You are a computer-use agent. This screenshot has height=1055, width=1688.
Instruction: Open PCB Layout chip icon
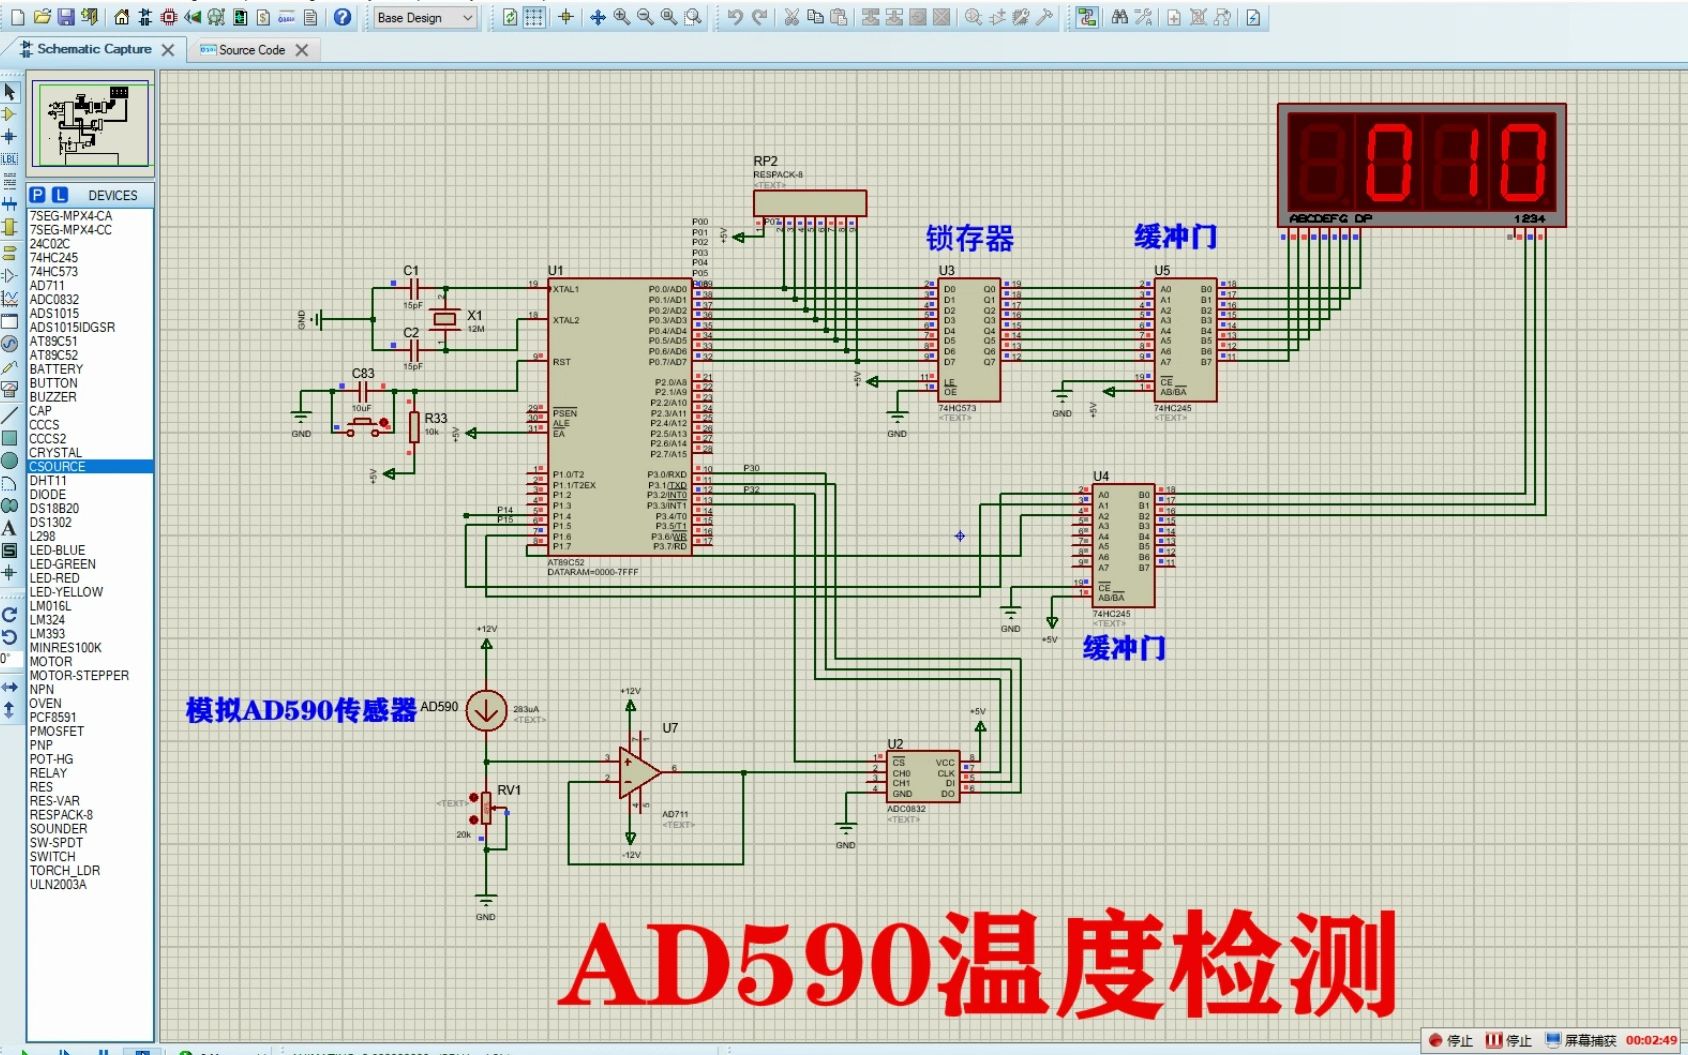click(x=169, y=17)
